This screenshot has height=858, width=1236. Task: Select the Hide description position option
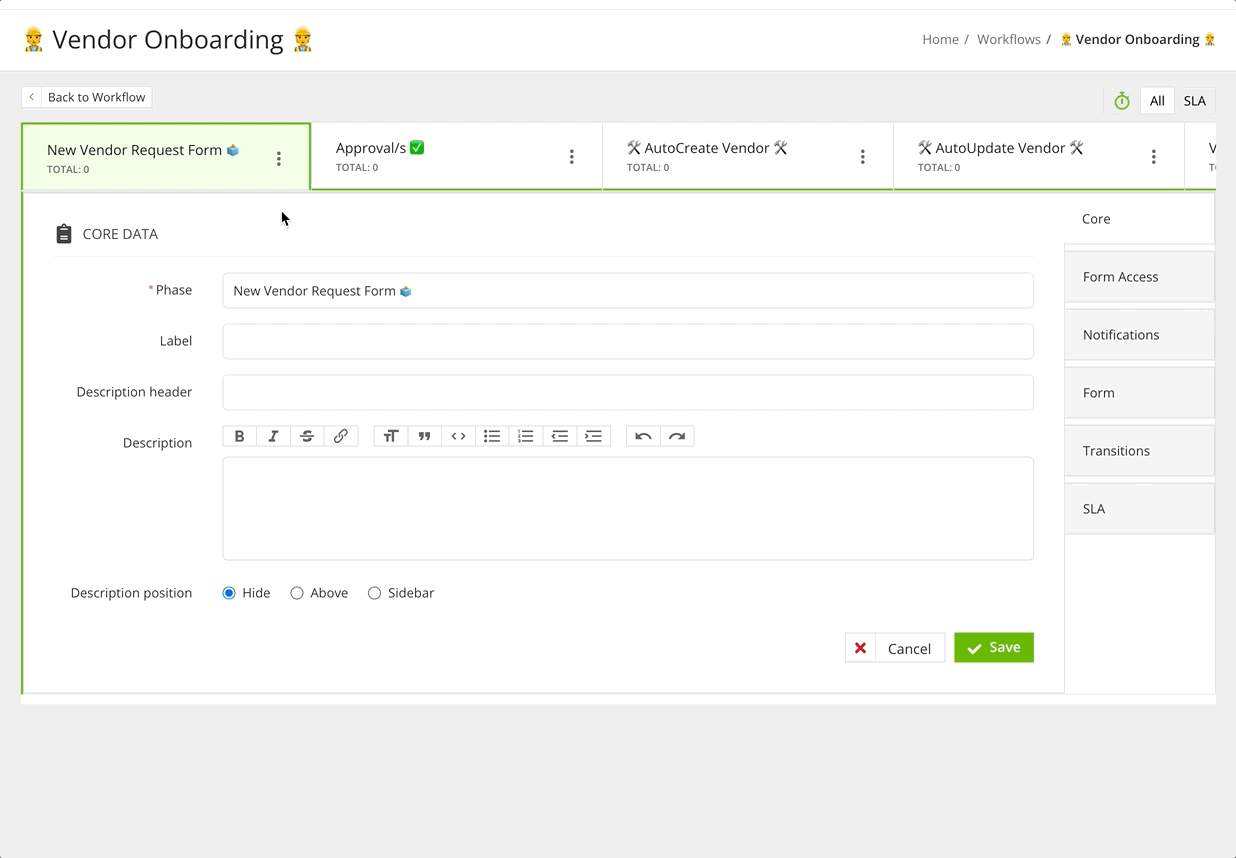coord(228,592)
